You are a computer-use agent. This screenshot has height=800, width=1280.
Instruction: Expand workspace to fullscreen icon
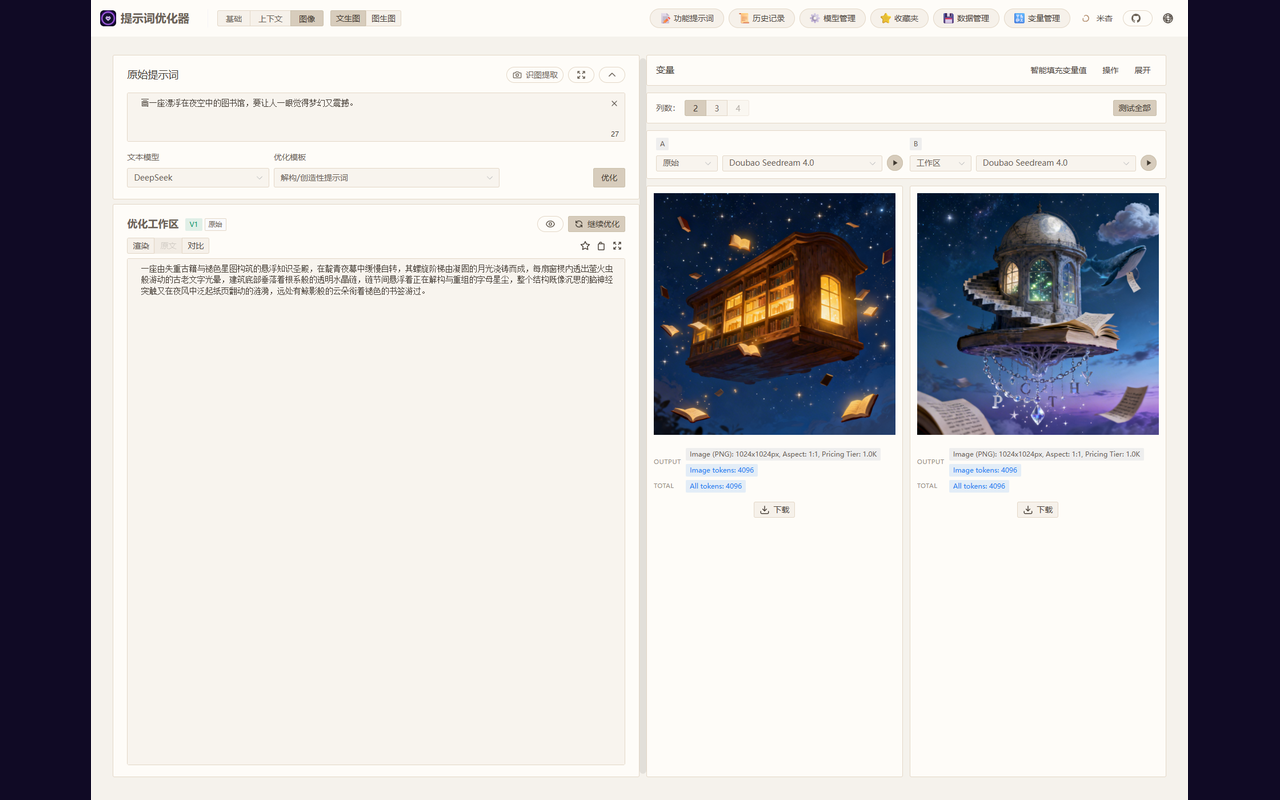617,246
